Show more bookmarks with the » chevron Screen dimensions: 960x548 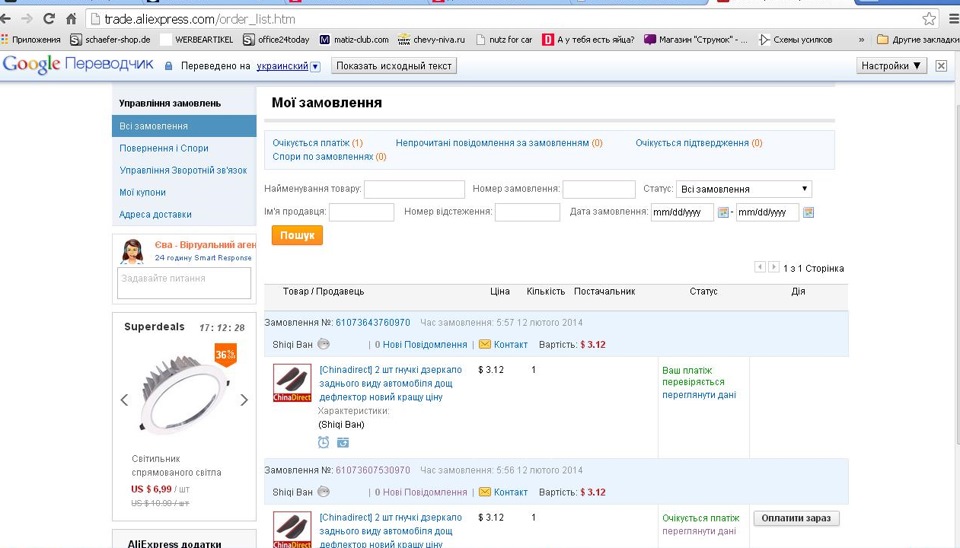(861, 40)
